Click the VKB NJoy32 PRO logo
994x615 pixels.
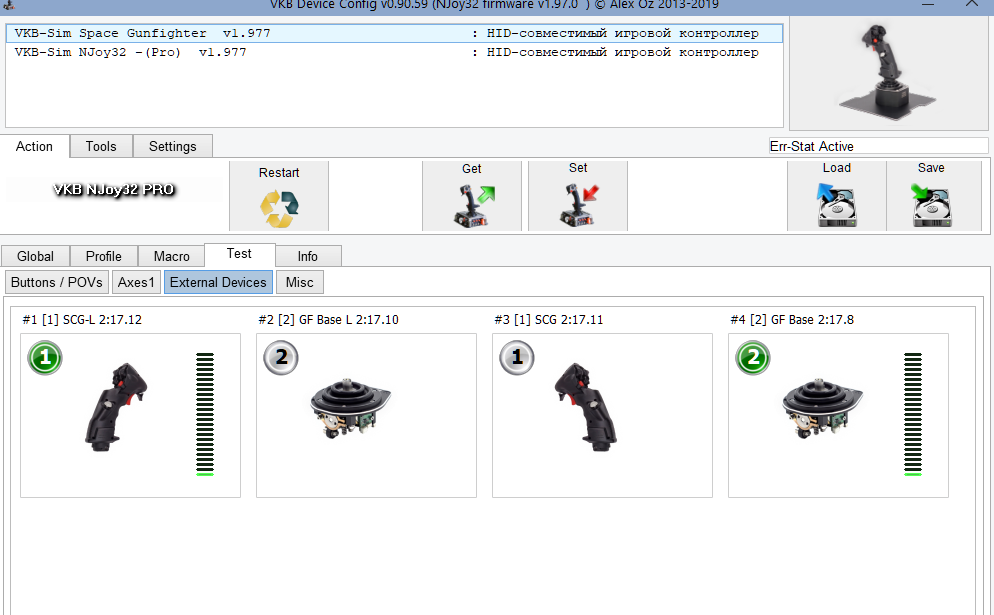[x=114, y=190]
